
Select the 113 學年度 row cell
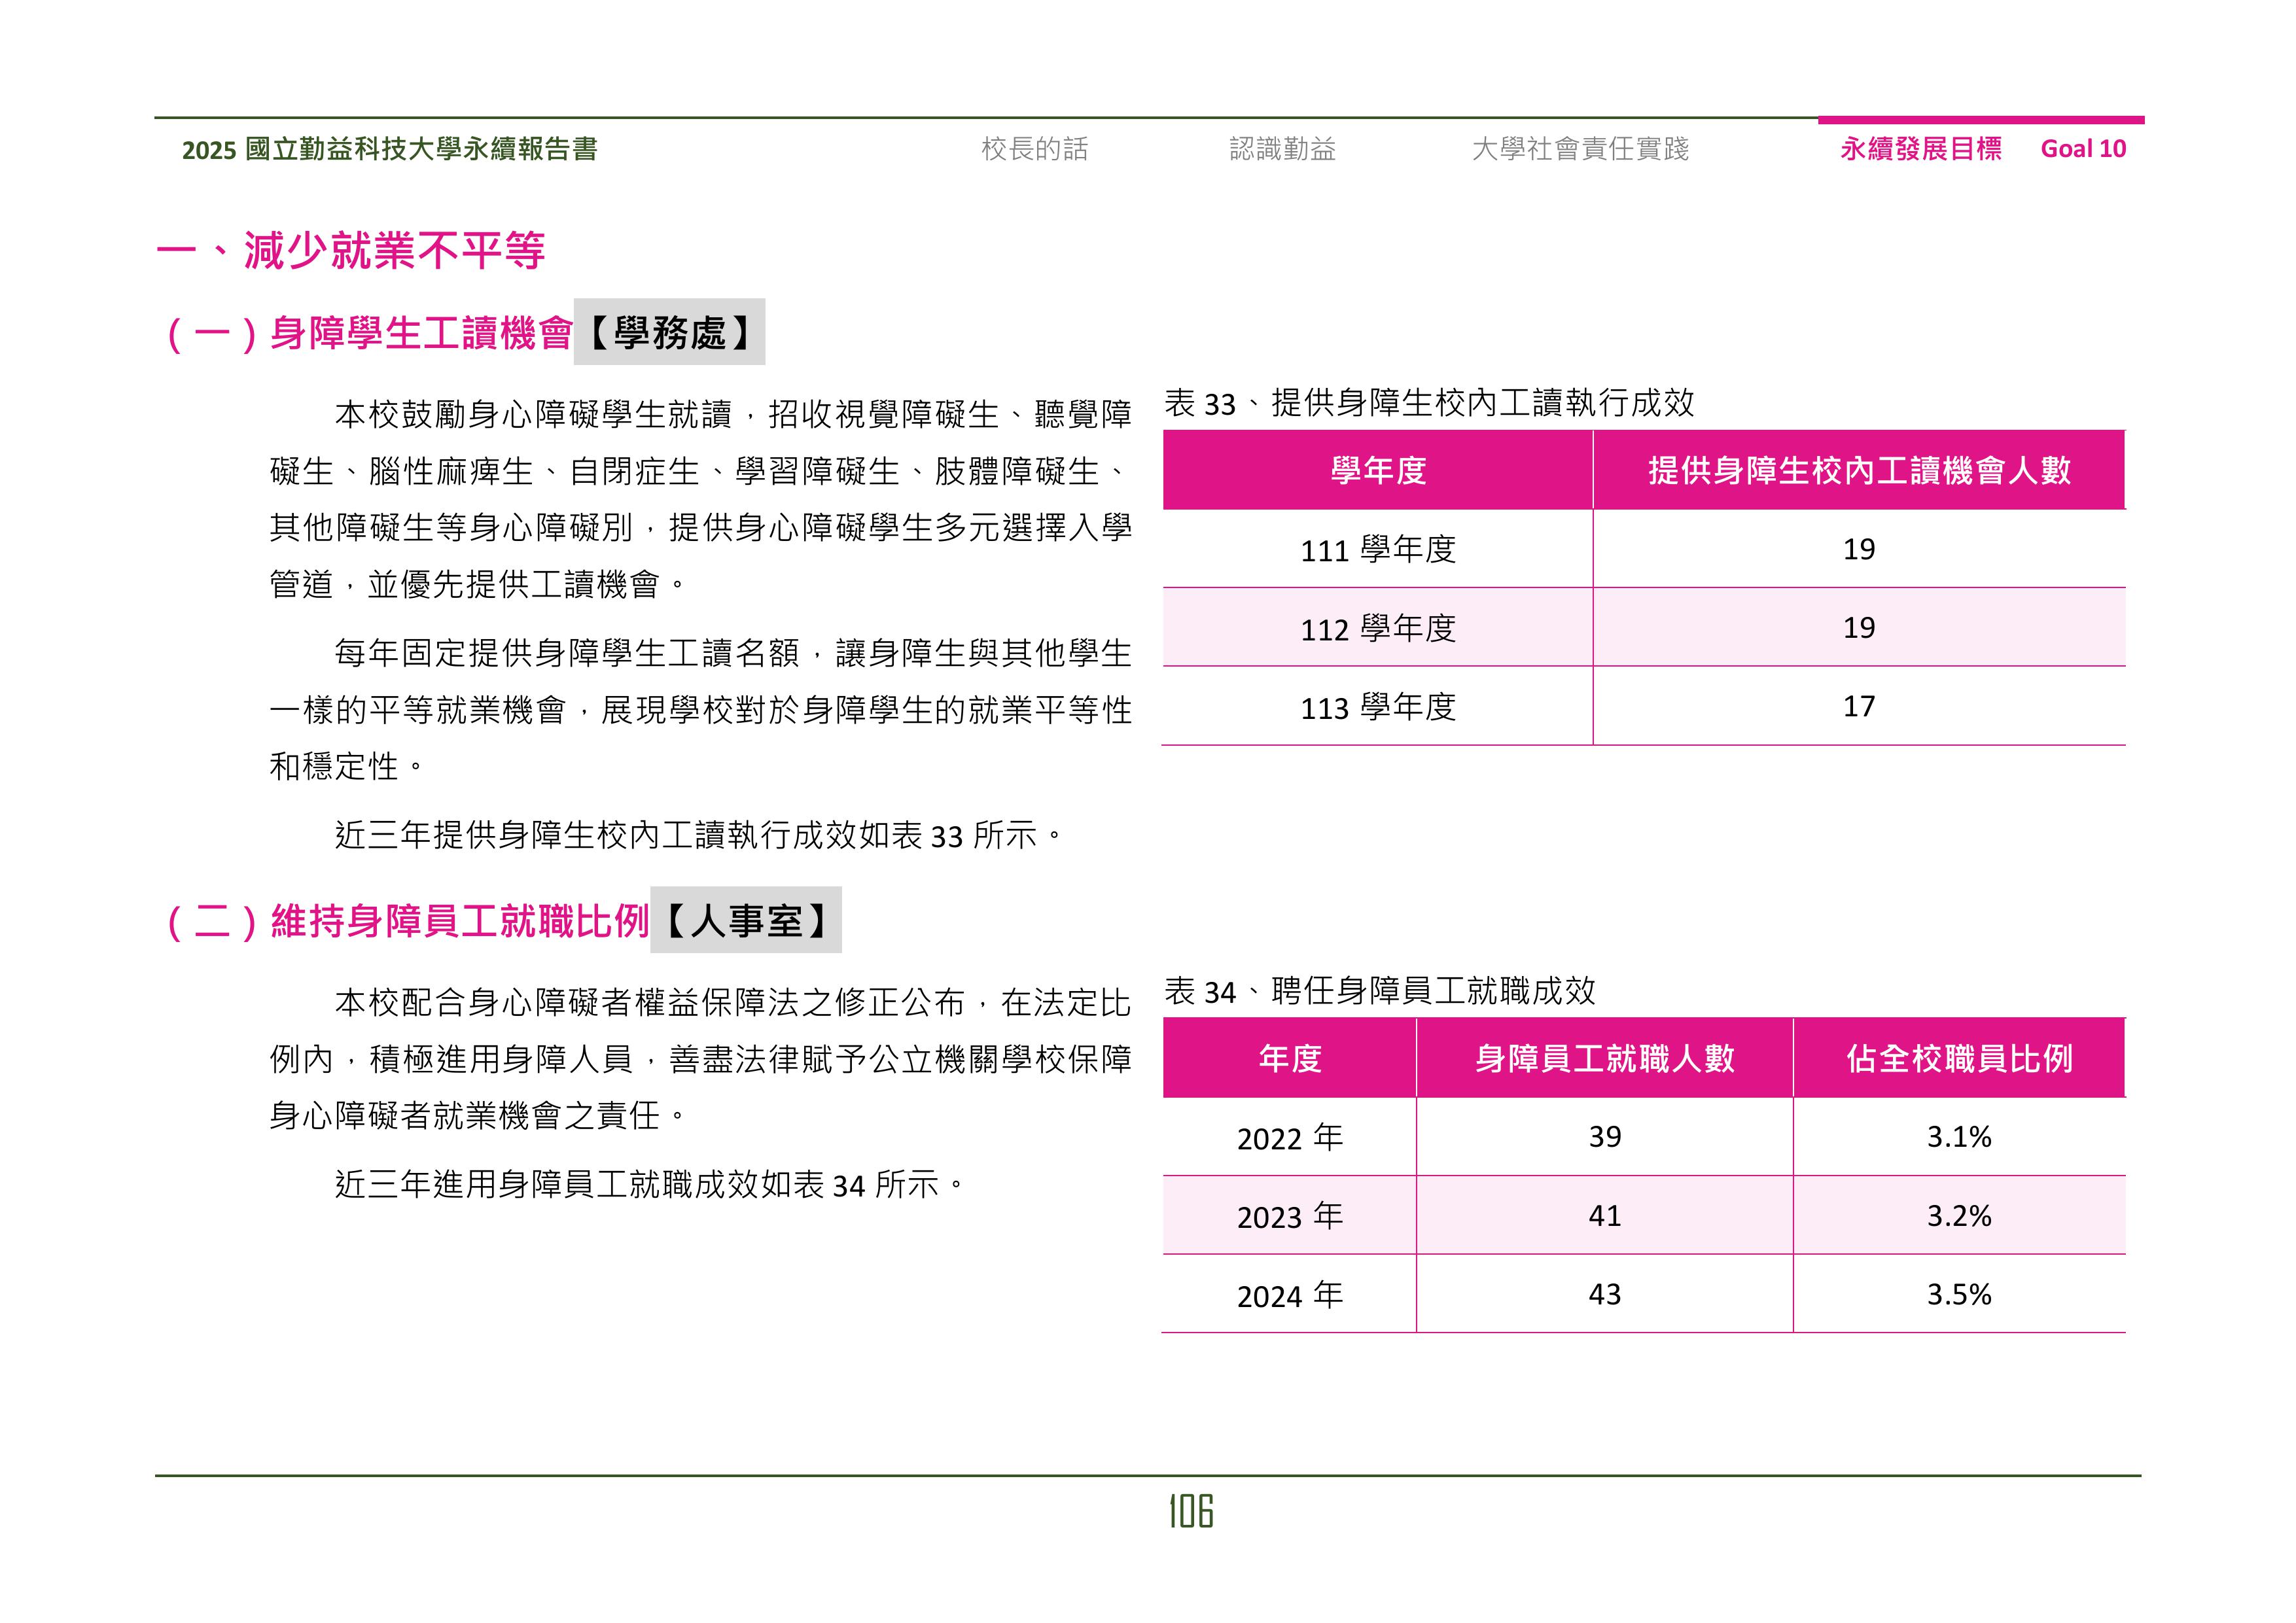(1377, 707)
